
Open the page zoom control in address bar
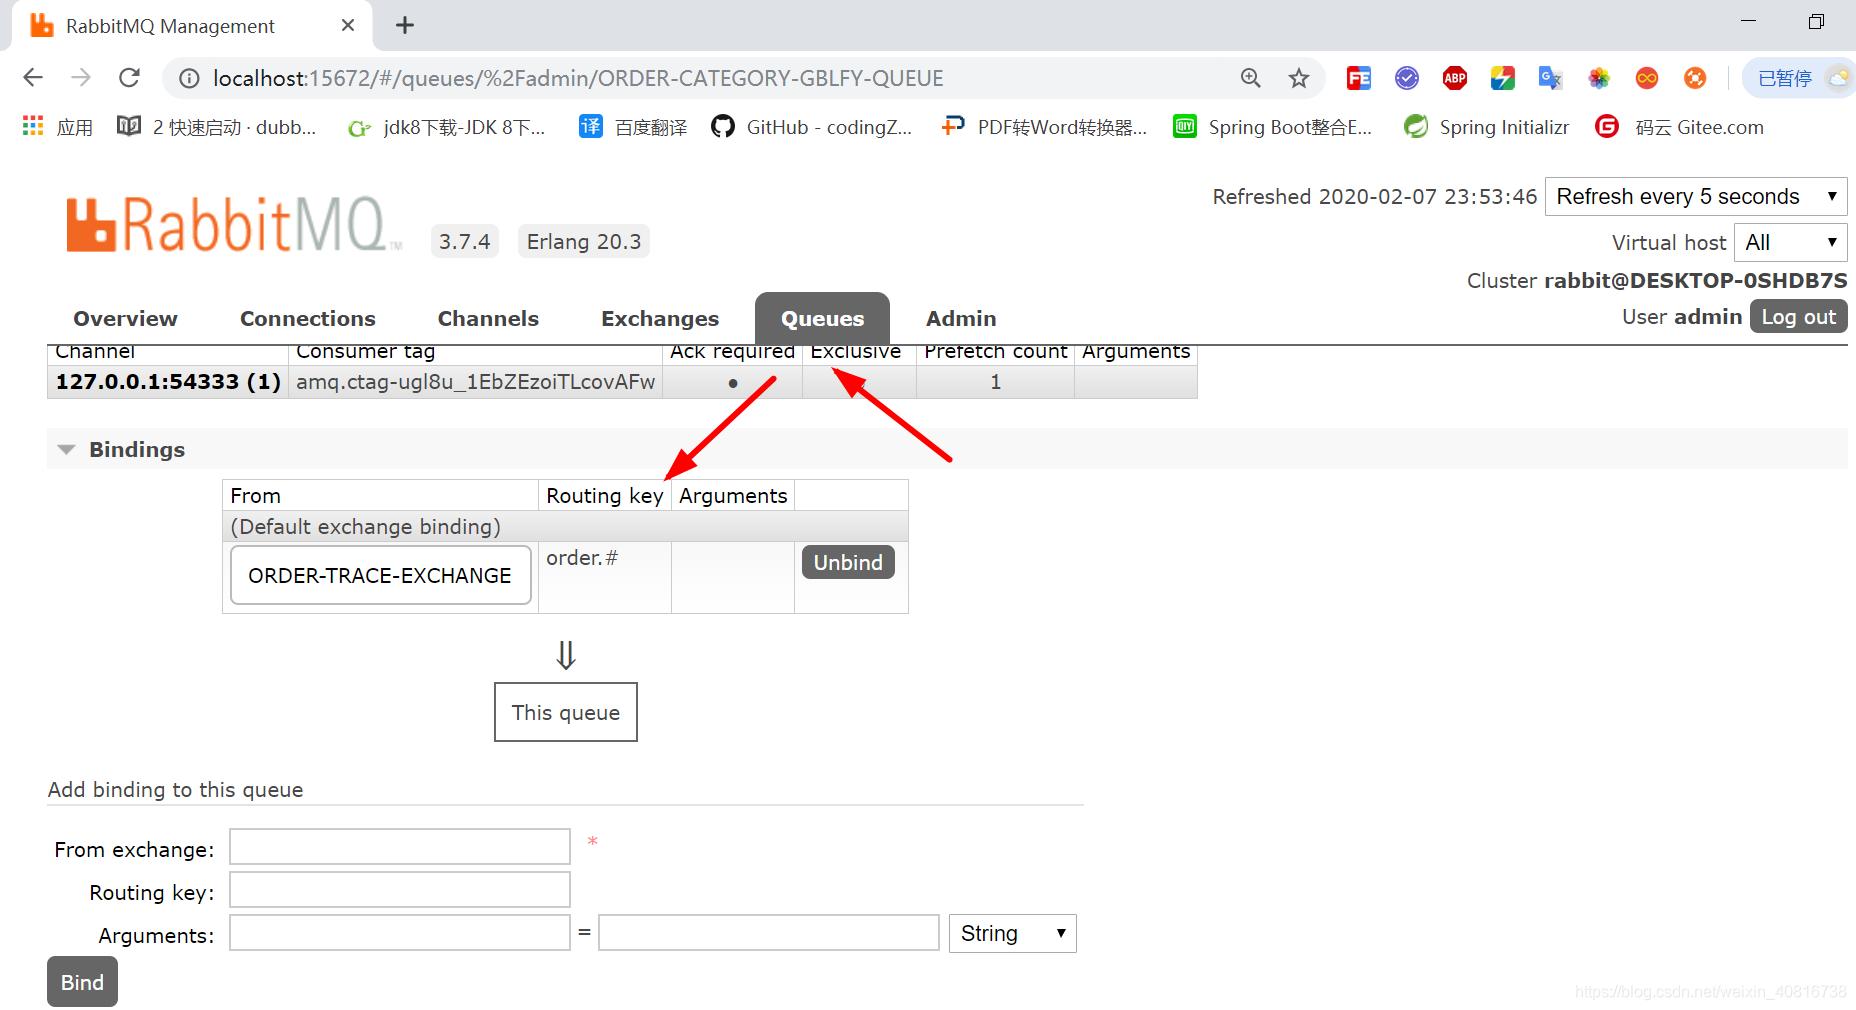coord(1250,78)
